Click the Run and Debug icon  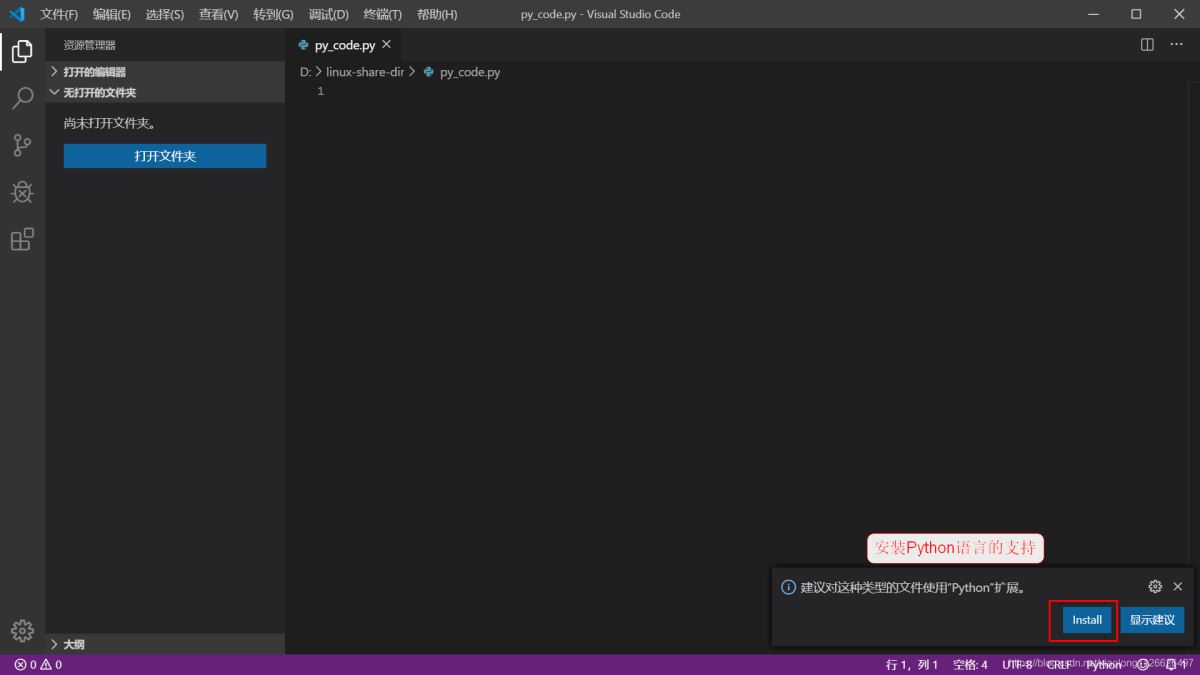click(x=21, y=192)
